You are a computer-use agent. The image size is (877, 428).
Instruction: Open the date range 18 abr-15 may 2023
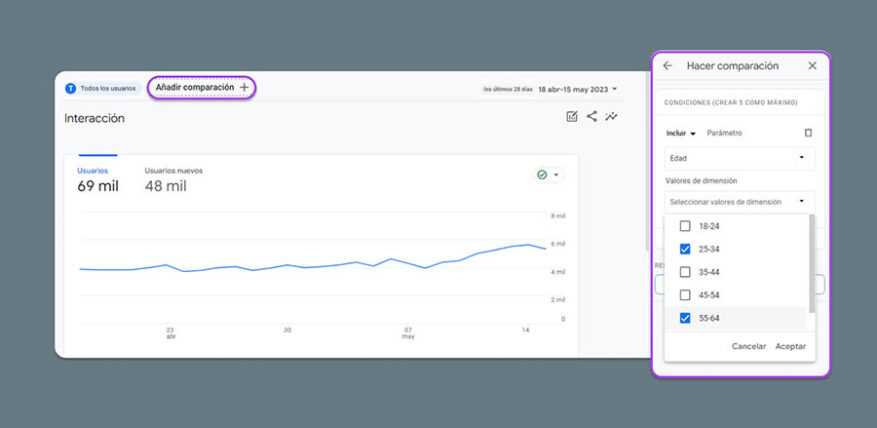(577, 89)
